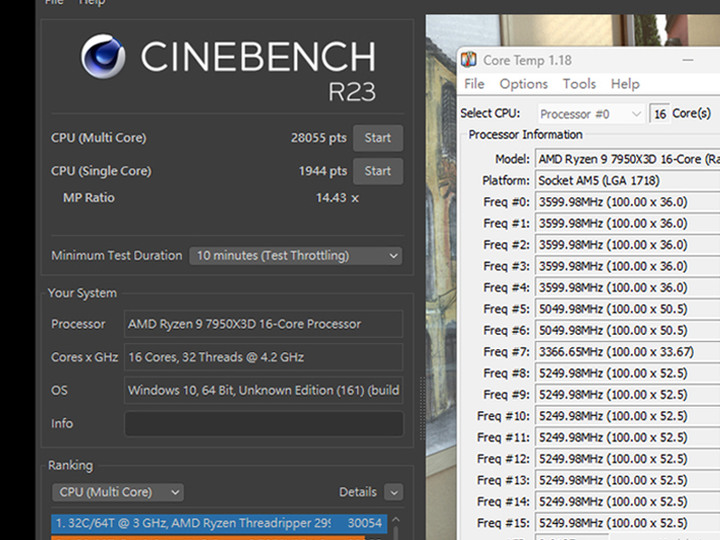This screenshot has width=720, height=540.
Task: Click the MP Ratio value 14.43 x
Action: [x=337, y=198]
